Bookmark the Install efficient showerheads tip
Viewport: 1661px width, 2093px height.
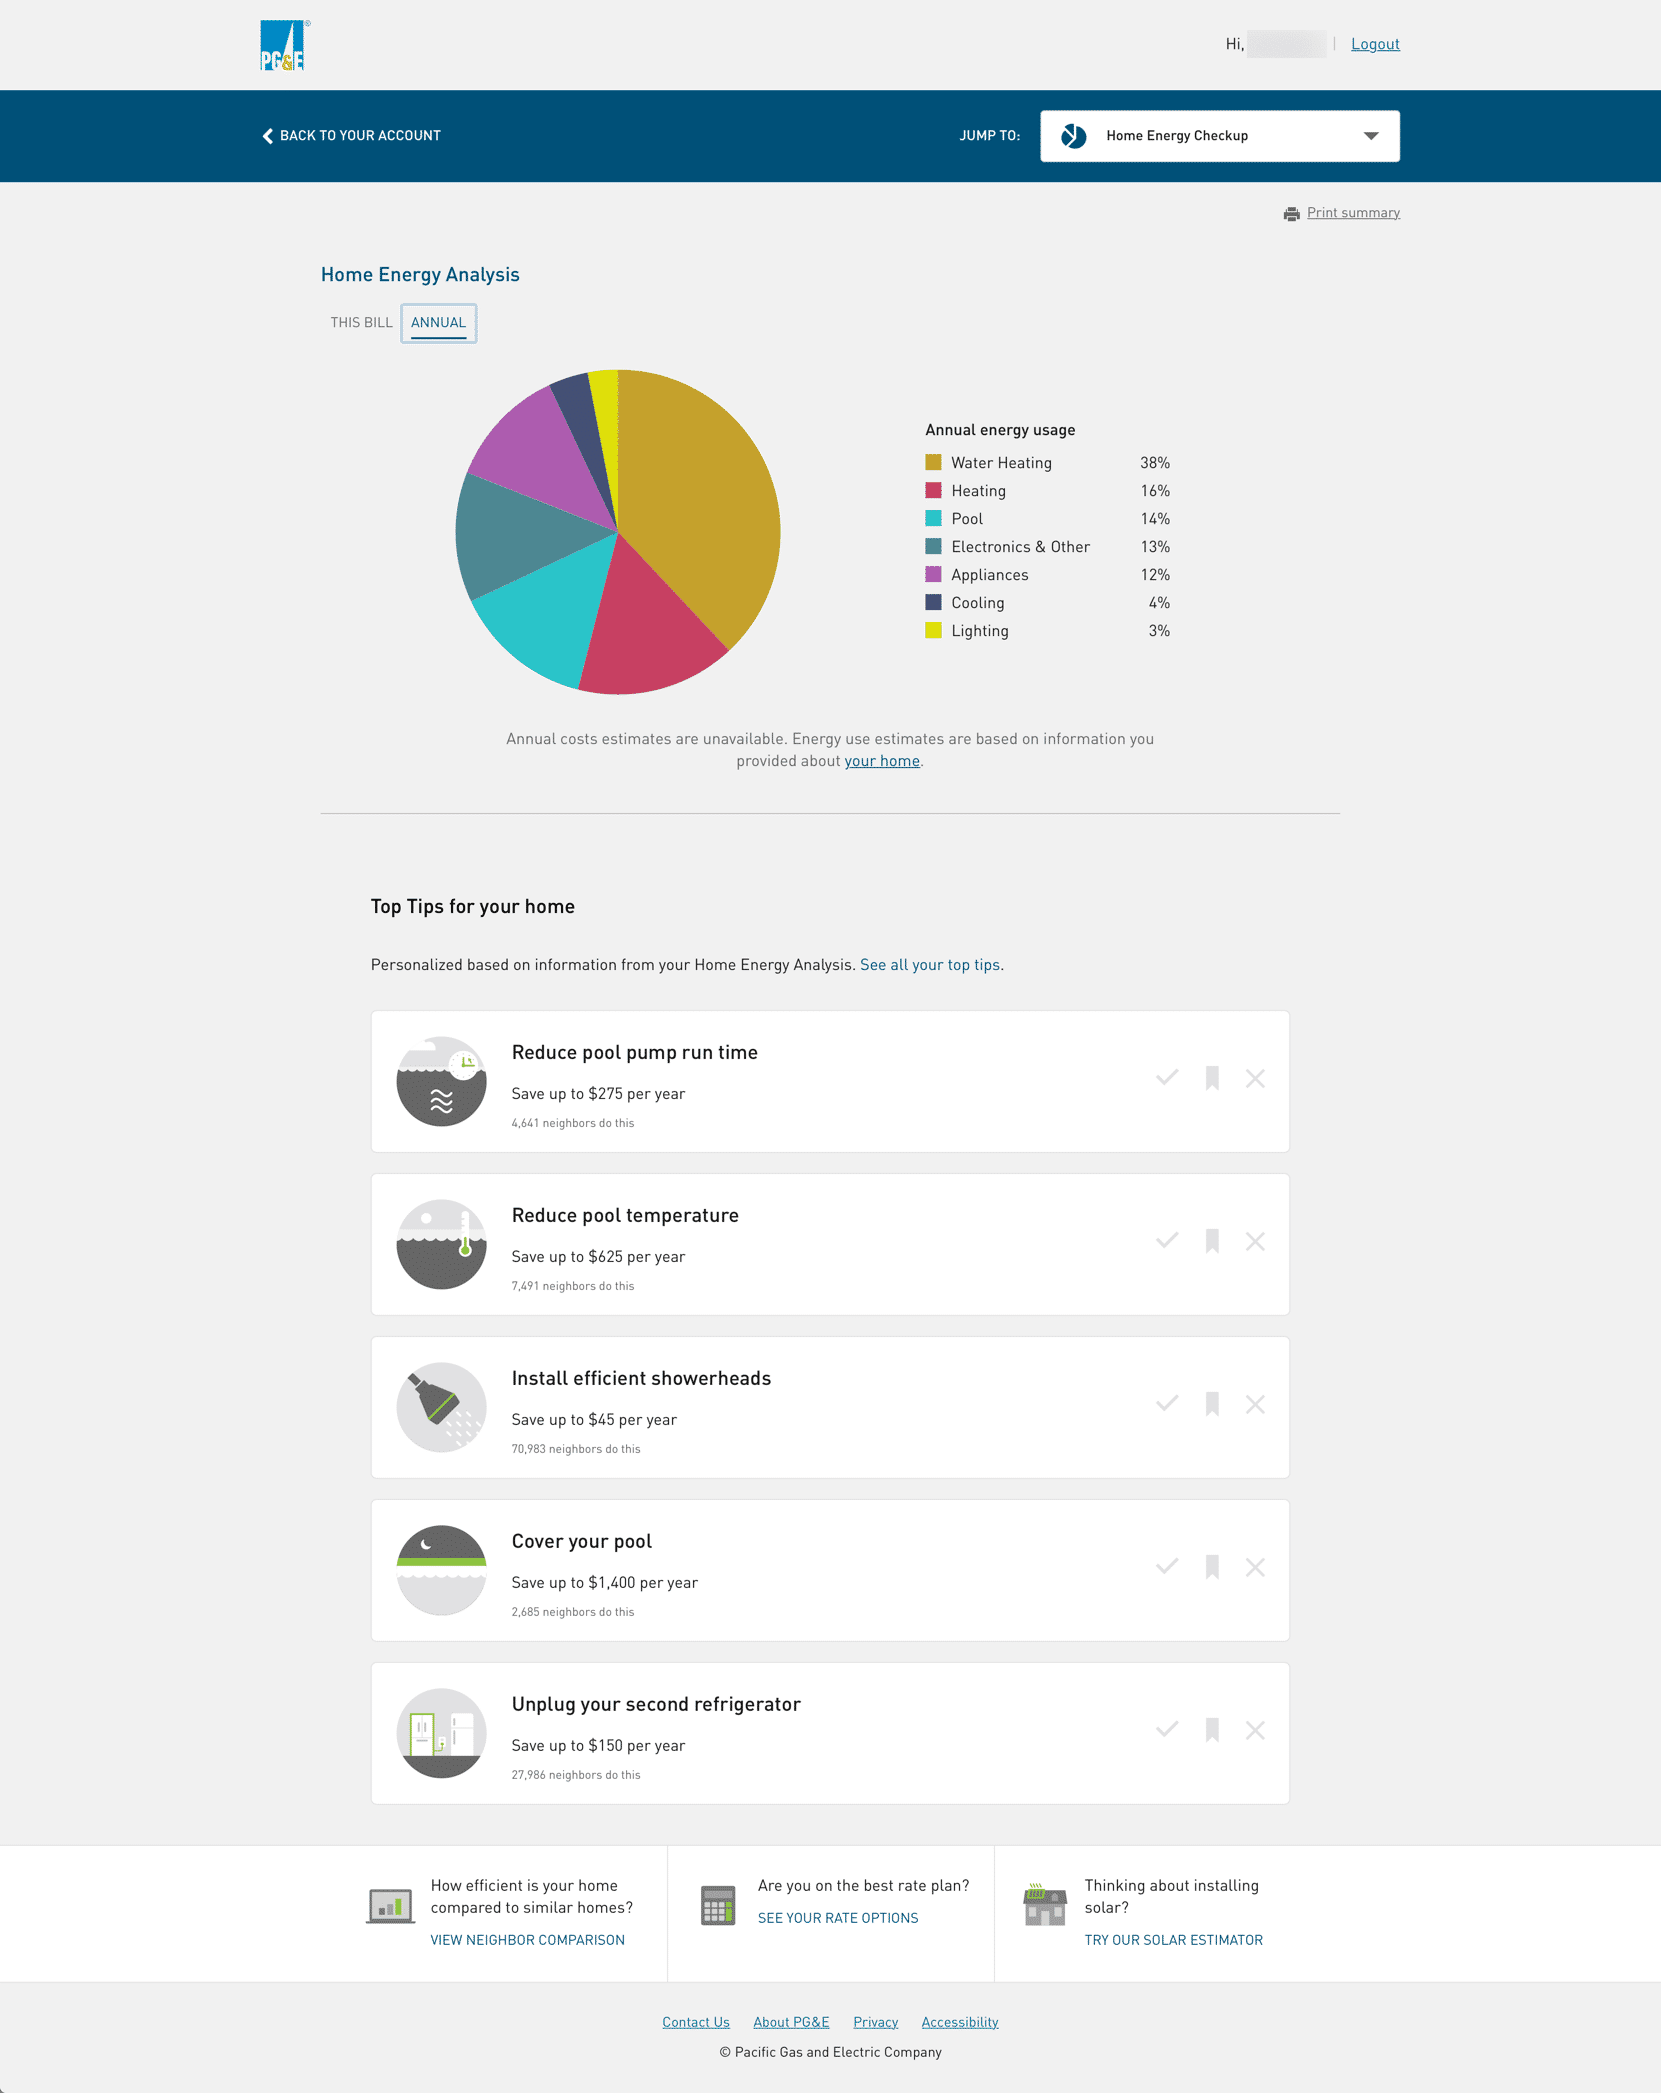[x=1212, y=1404]
